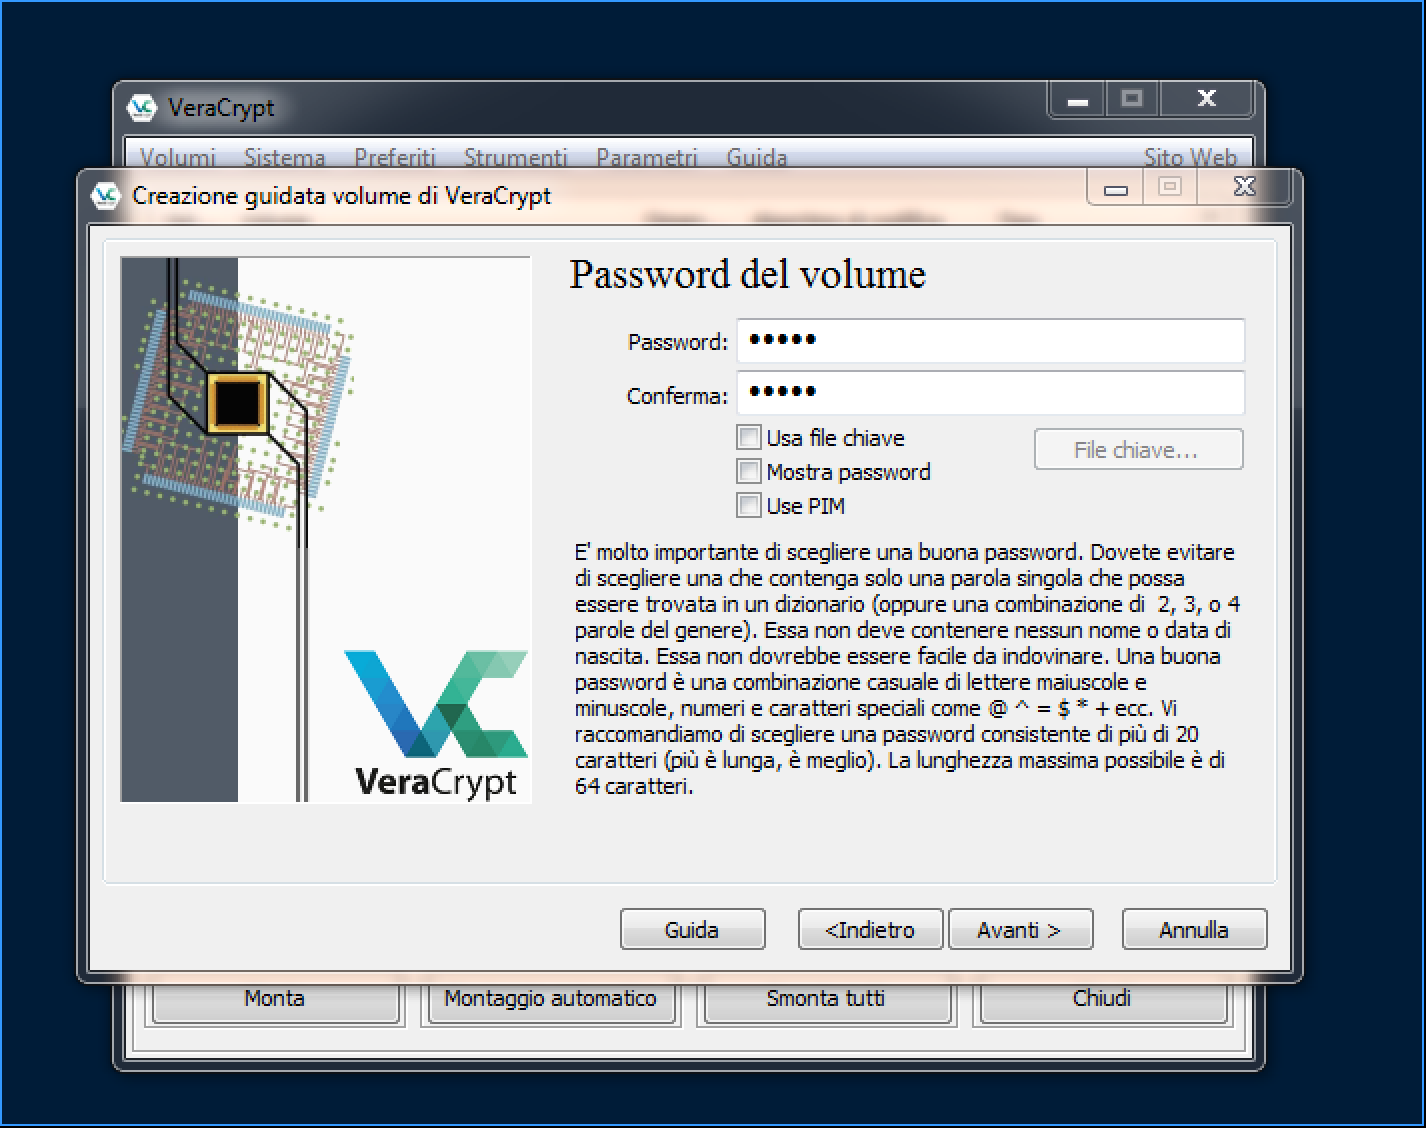Click the VeraCrypt icon in the wizard title bar

click(106, 195)
